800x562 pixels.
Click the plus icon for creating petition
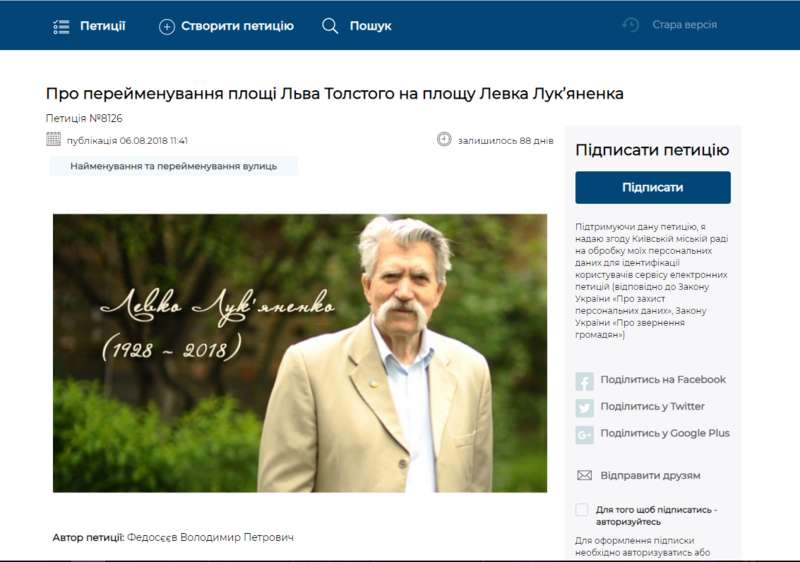click(167, 26)
